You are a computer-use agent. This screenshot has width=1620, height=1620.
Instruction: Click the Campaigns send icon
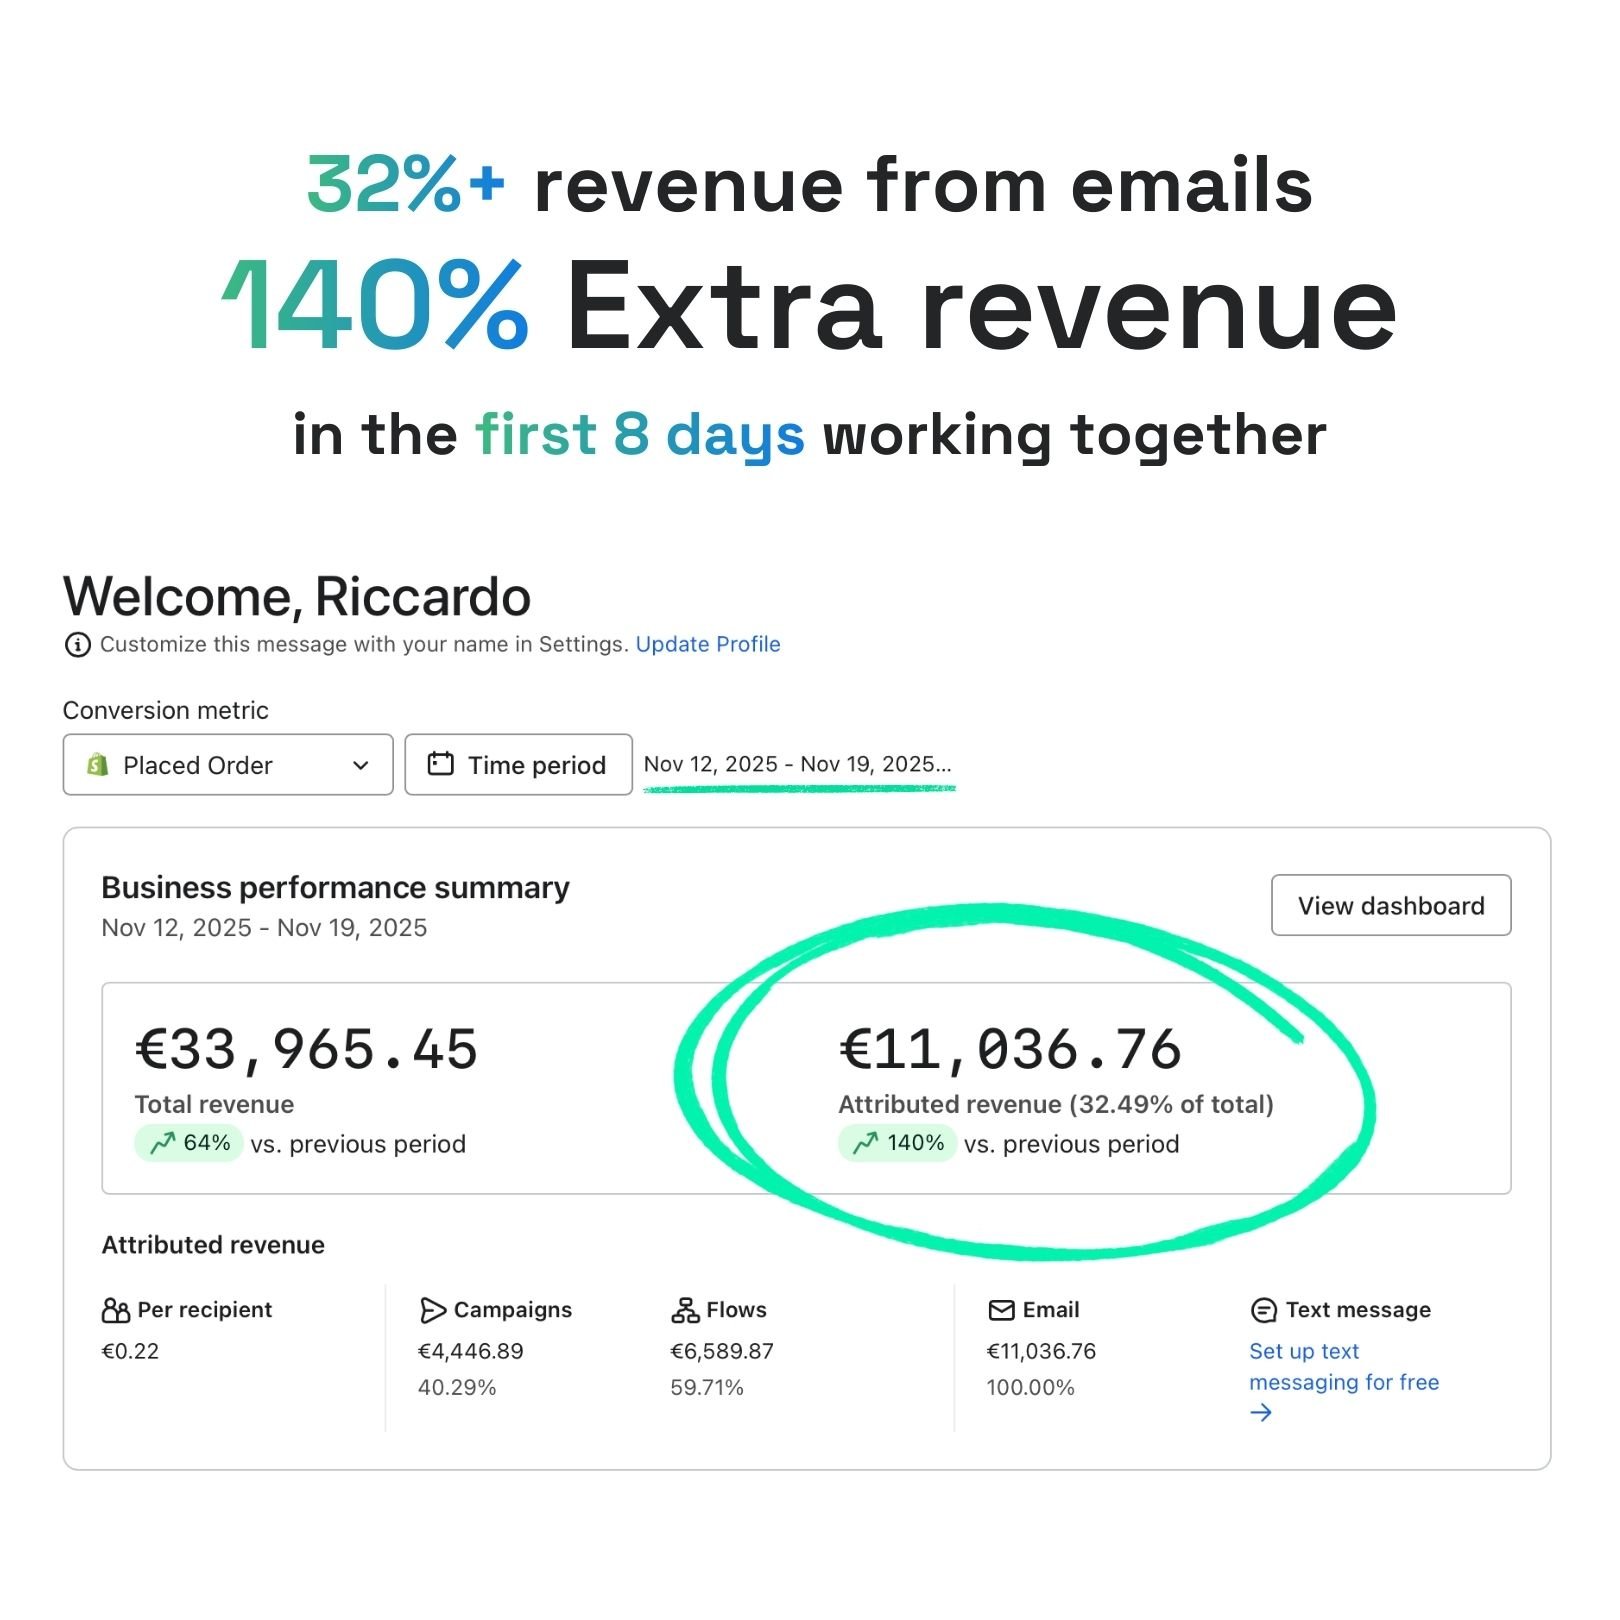click(x=432, y=1309)
